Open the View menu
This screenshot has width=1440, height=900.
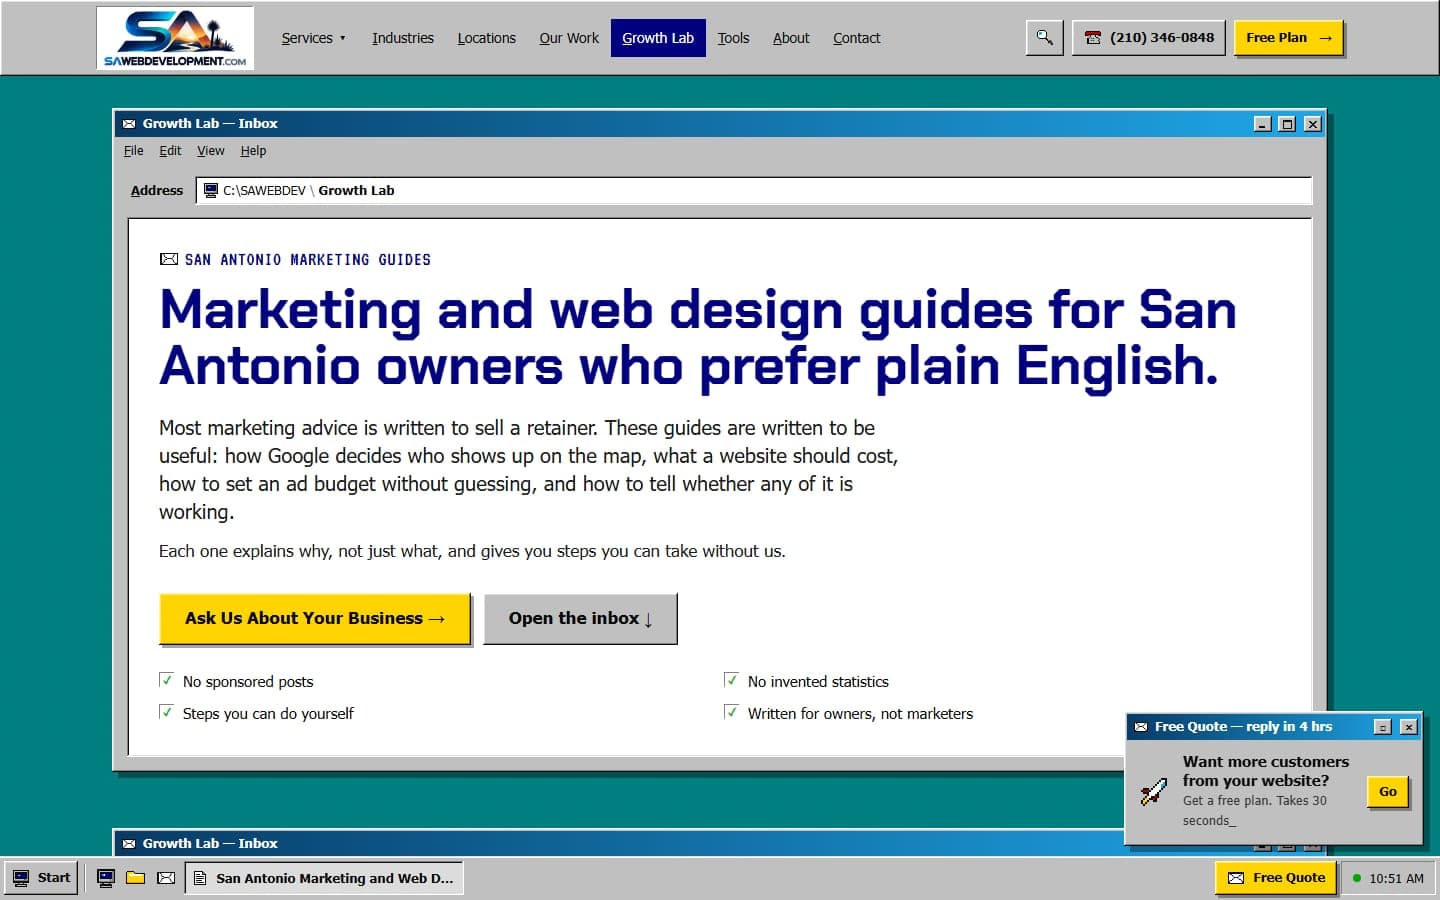(211, 151)
